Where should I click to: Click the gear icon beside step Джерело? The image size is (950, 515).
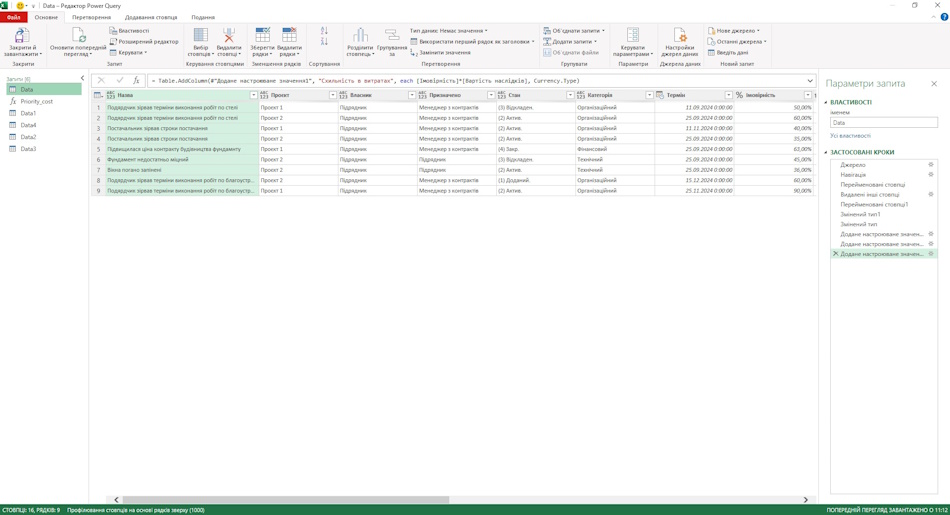coord(931,165)
